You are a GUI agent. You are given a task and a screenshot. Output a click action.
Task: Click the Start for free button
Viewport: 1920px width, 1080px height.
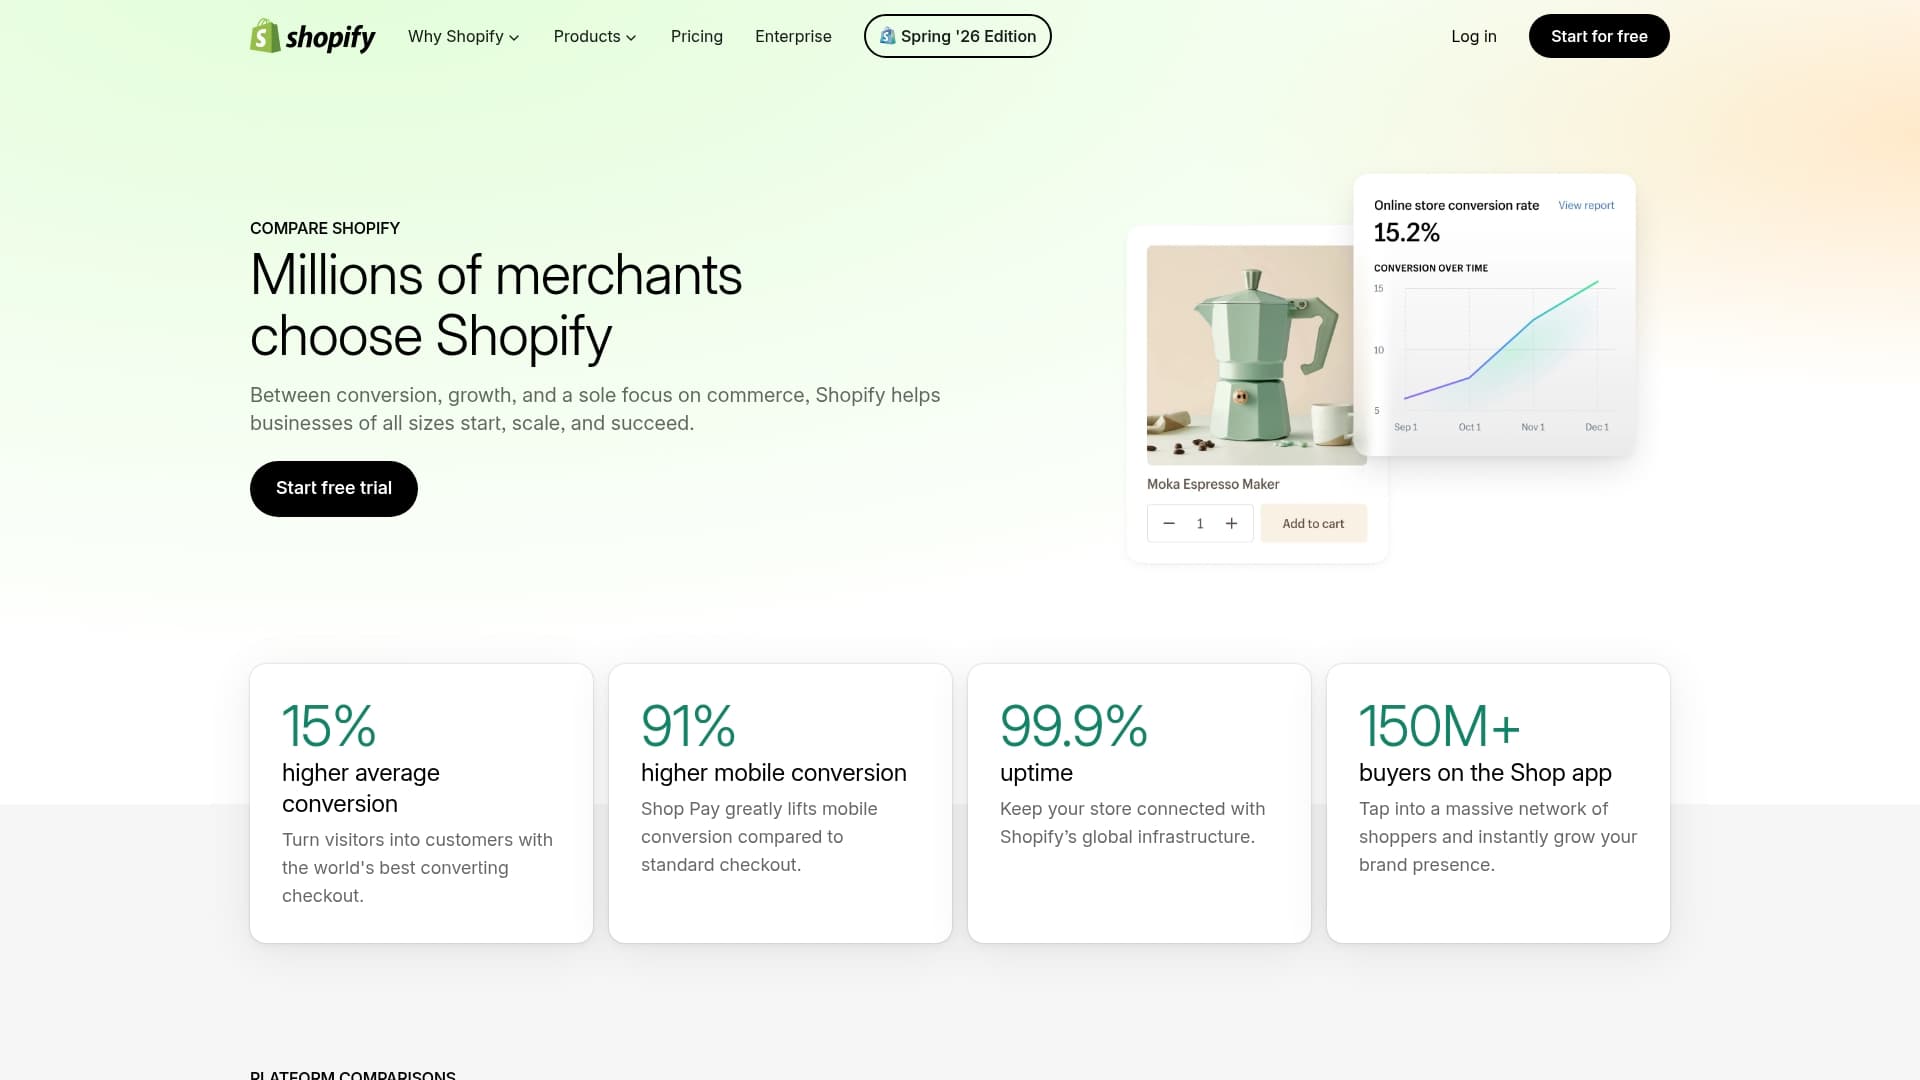[x=1599, y=36]
